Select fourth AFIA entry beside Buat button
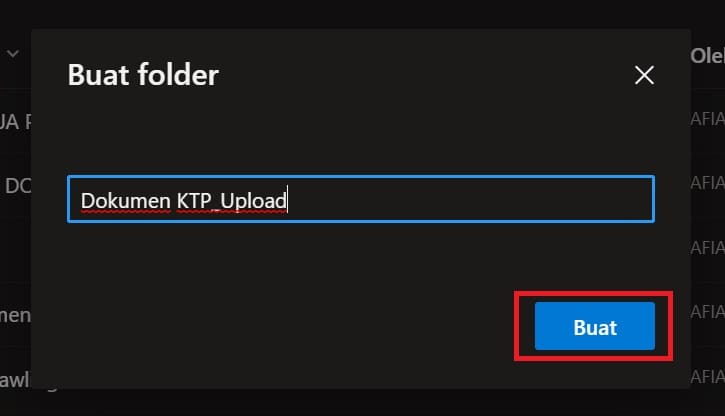Viewport: 725px width, 416px height. click(x=707, y=312)
